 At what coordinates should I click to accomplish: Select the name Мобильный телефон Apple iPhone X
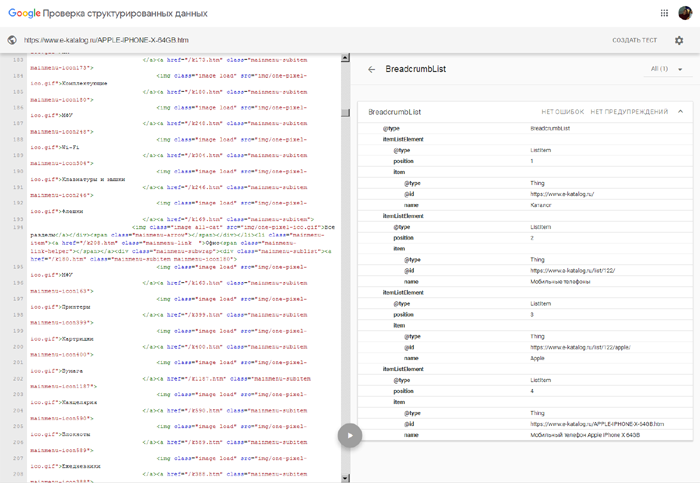585,435
